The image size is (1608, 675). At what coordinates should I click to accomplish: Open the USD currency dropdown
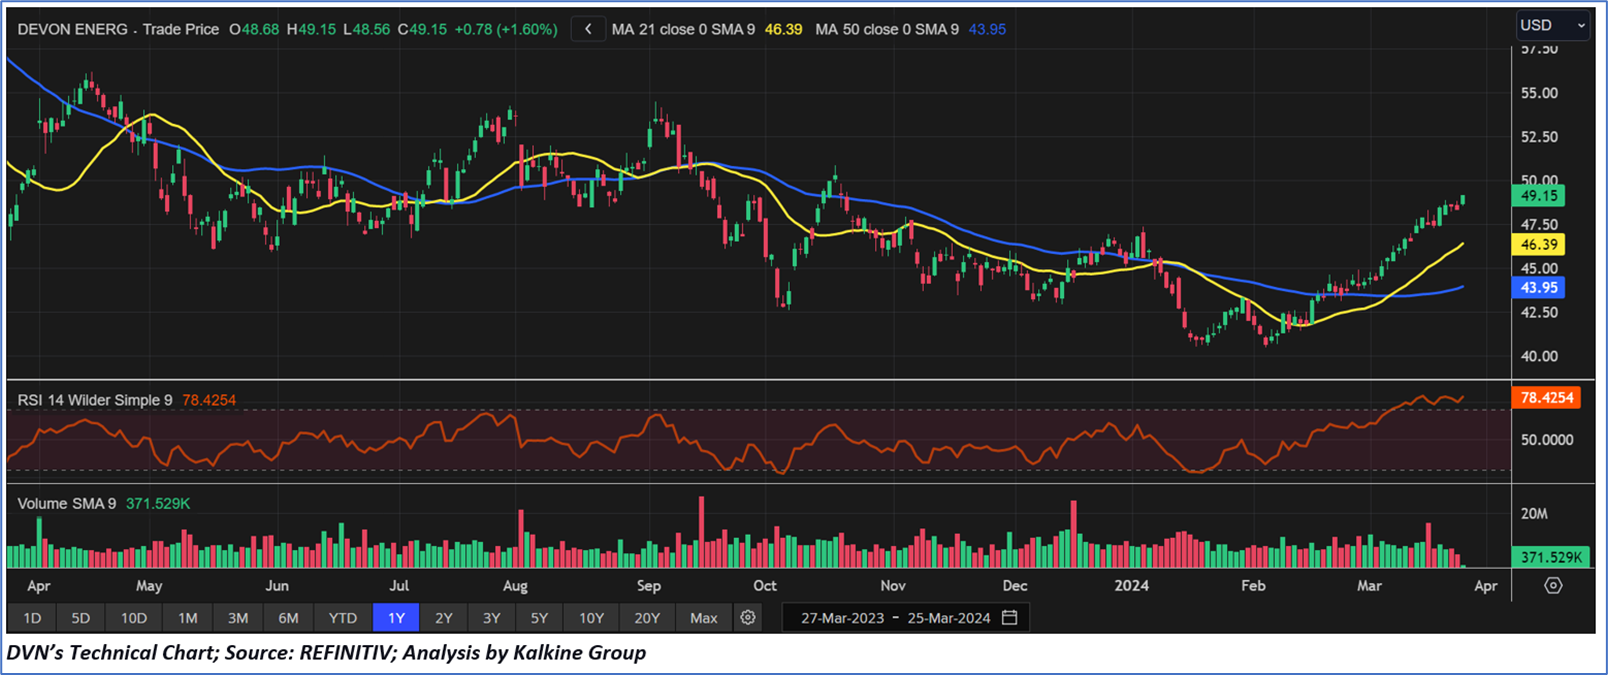[1551, 25]
